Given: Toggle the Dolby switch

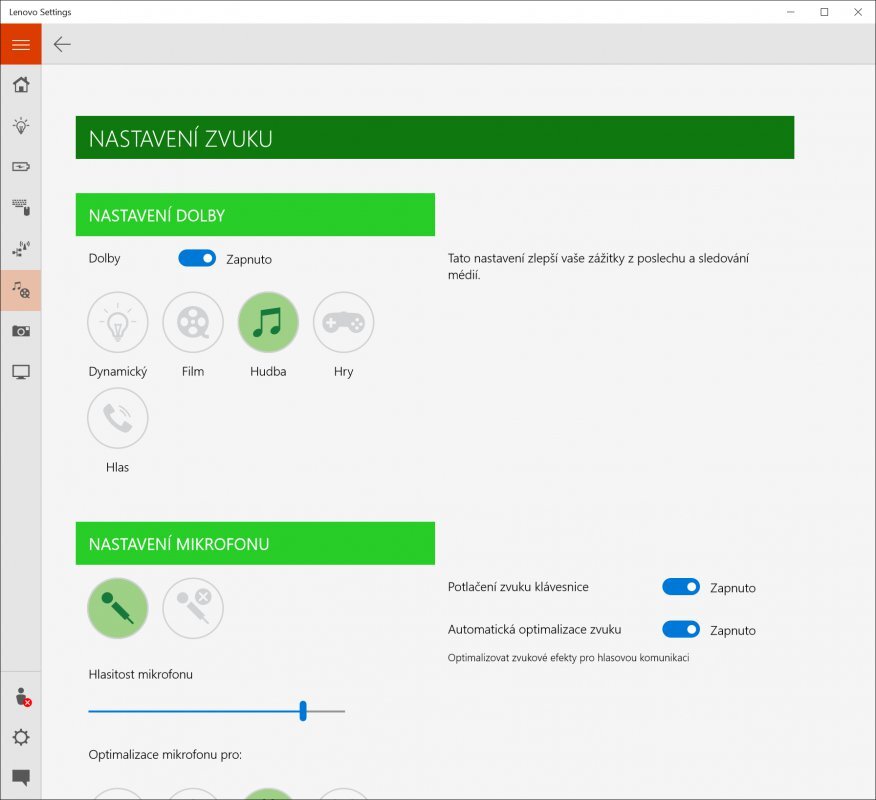Looking at the screenshot, I should point(197,258).
